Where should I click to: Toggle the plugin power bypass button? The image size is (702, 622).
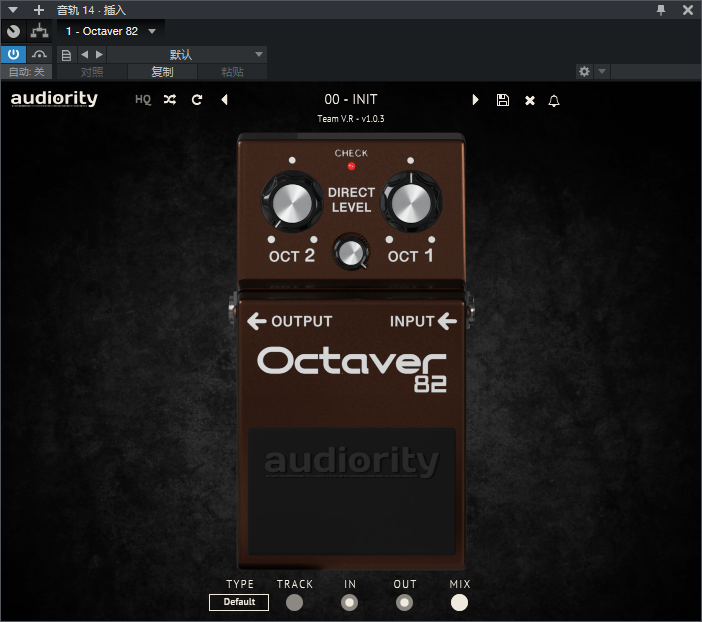pyautogui.click(x=13, y=54)
